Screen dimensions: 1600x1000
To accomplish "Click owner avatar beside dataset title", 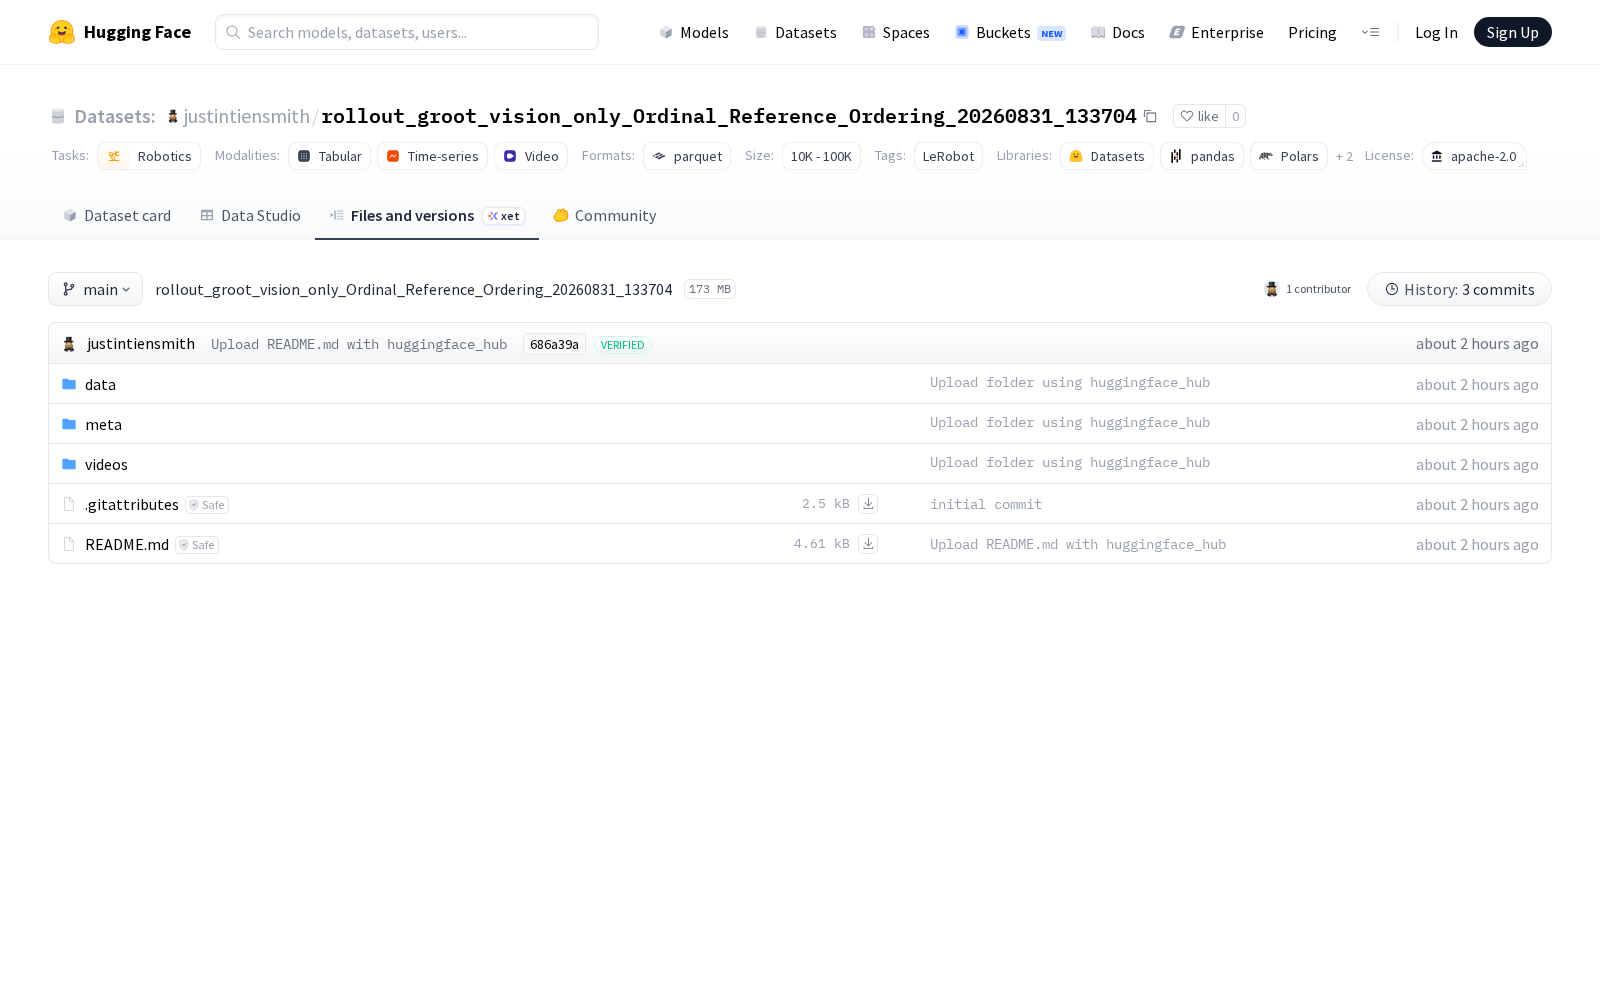I will (173, 117).
